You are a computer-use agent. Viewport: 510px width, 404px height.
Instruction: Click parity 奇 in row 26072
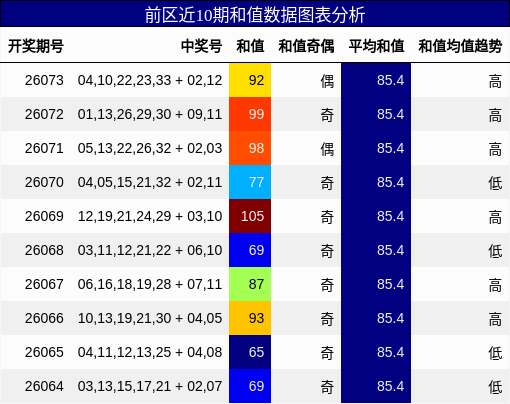point(327,115)
